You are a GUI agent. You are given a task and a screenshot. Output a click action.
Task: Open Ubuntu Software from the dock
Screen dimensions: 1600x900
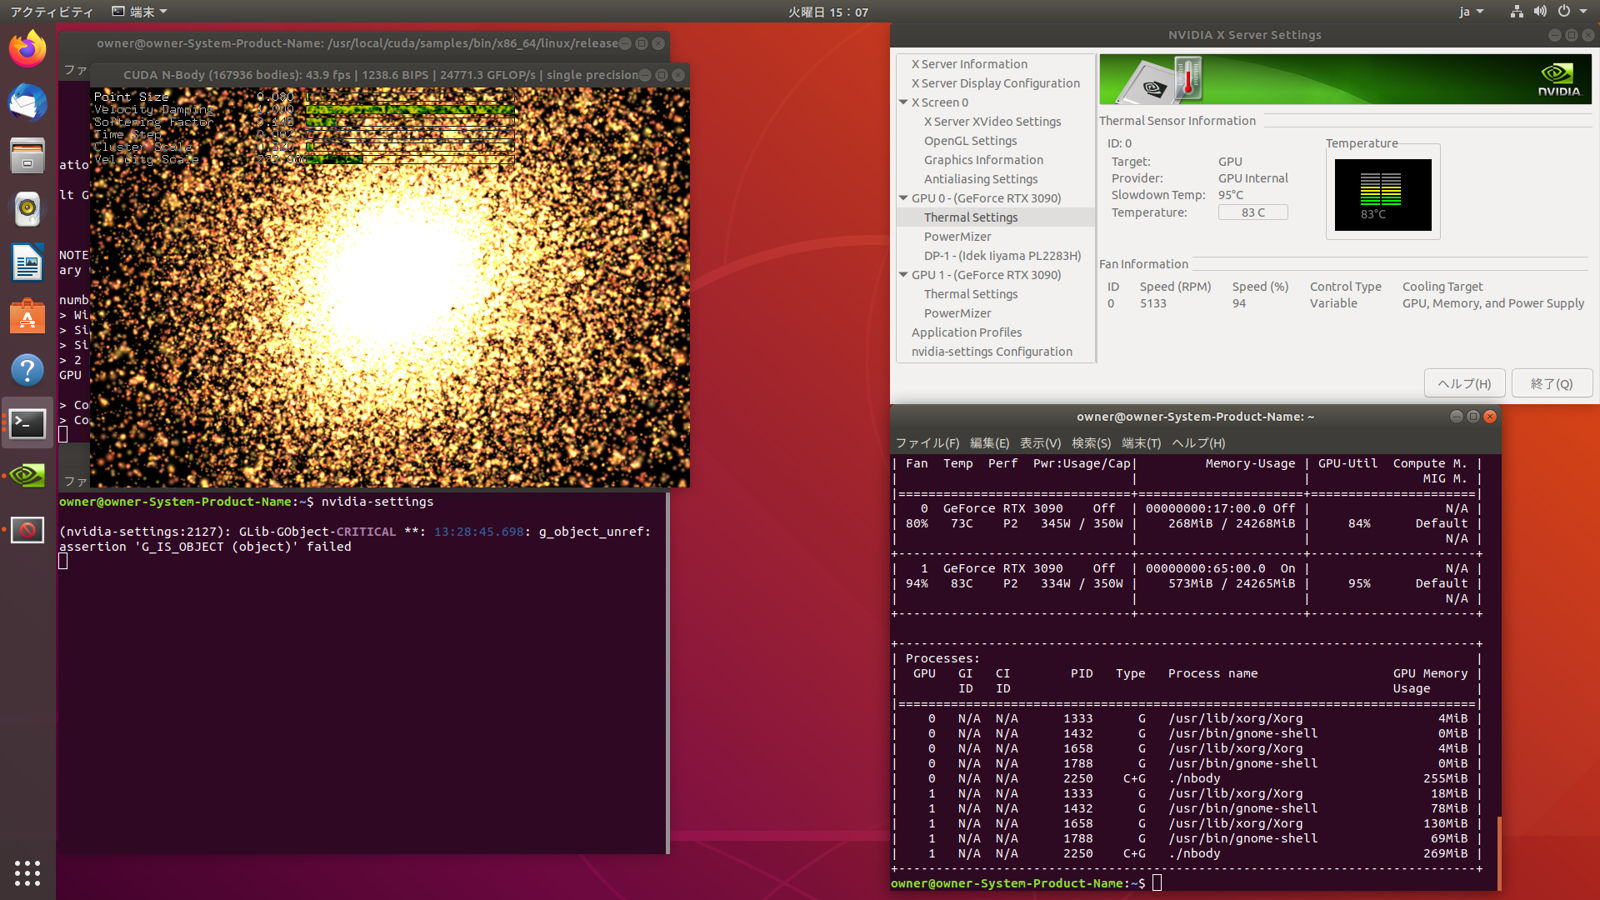pos(27,317)
